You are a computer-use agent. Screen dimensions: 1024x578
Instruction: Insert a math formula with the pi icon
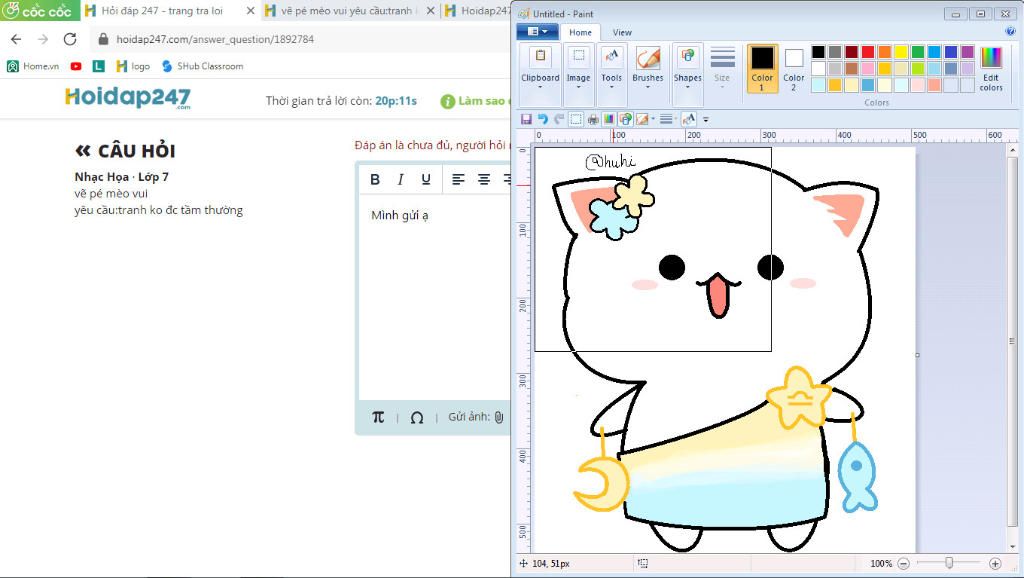[378, 417]
